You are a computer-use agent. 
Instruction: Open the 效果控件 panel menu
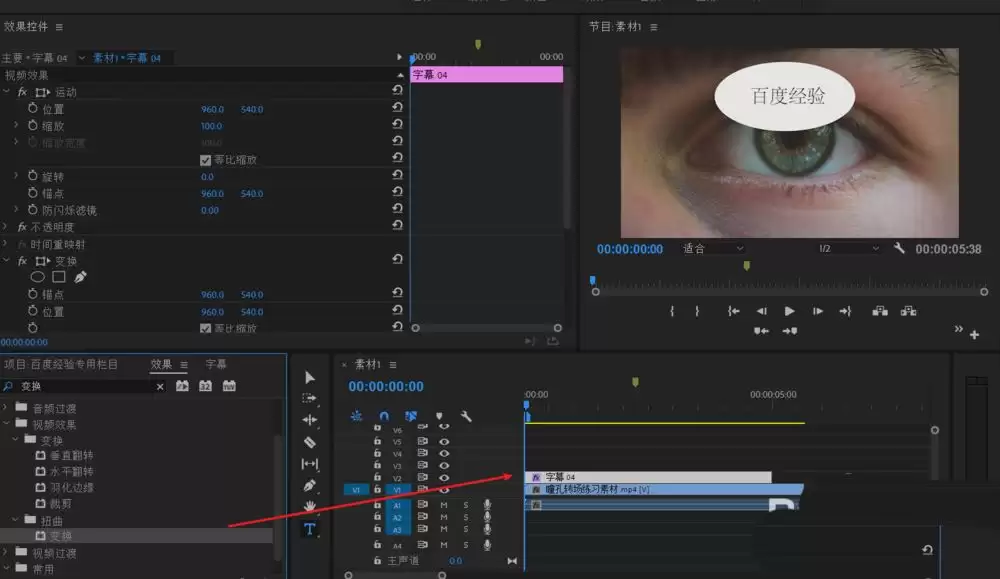click(59, 27)
